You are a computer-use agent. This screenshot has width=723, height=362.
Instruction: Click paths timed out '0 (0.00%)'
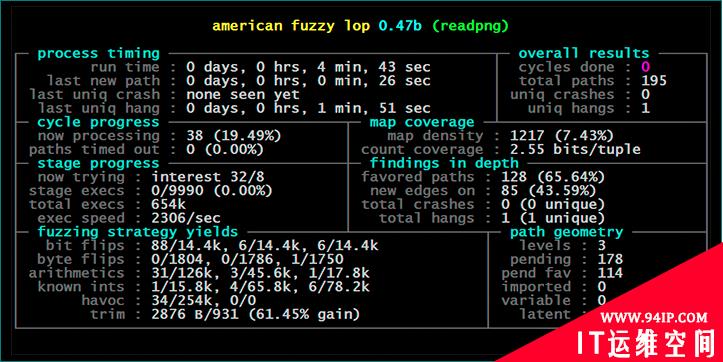click(x=225, y=150)
